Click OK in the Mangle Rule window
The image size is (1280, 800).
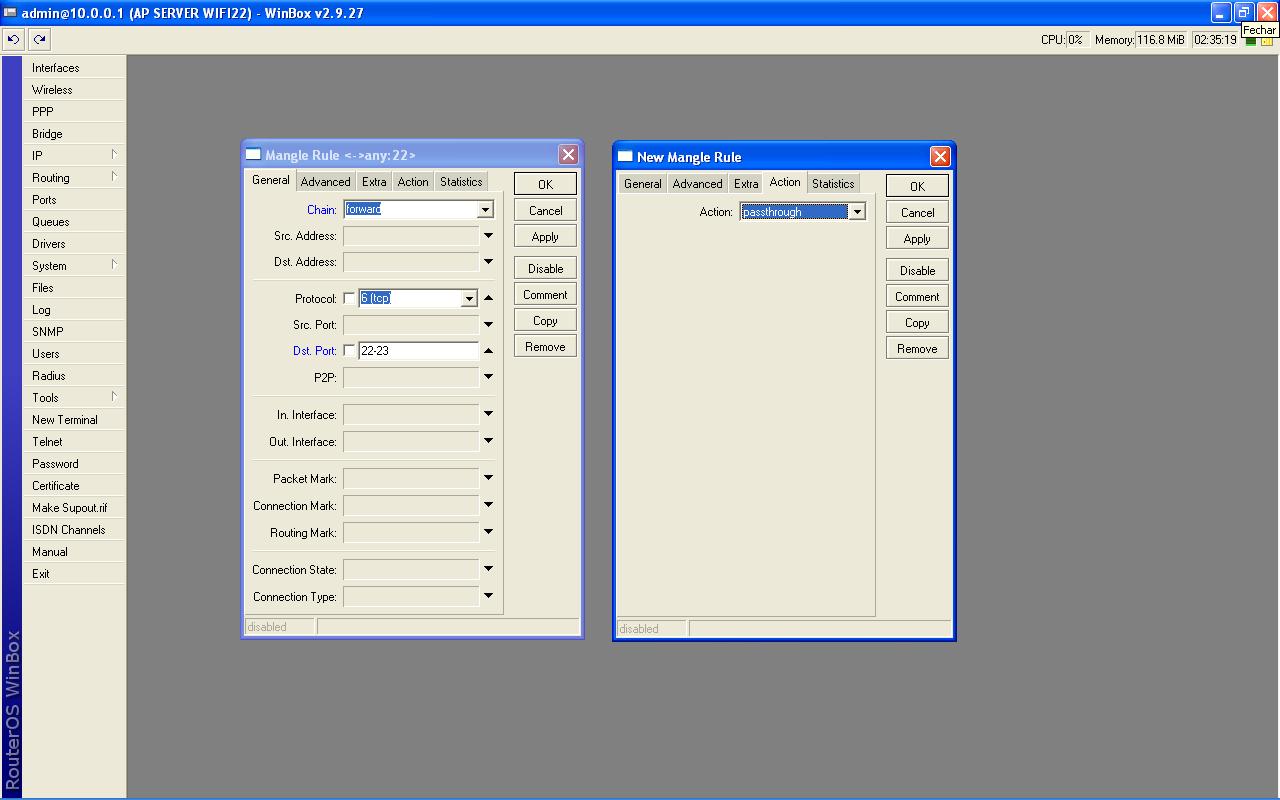coord(545,184)
